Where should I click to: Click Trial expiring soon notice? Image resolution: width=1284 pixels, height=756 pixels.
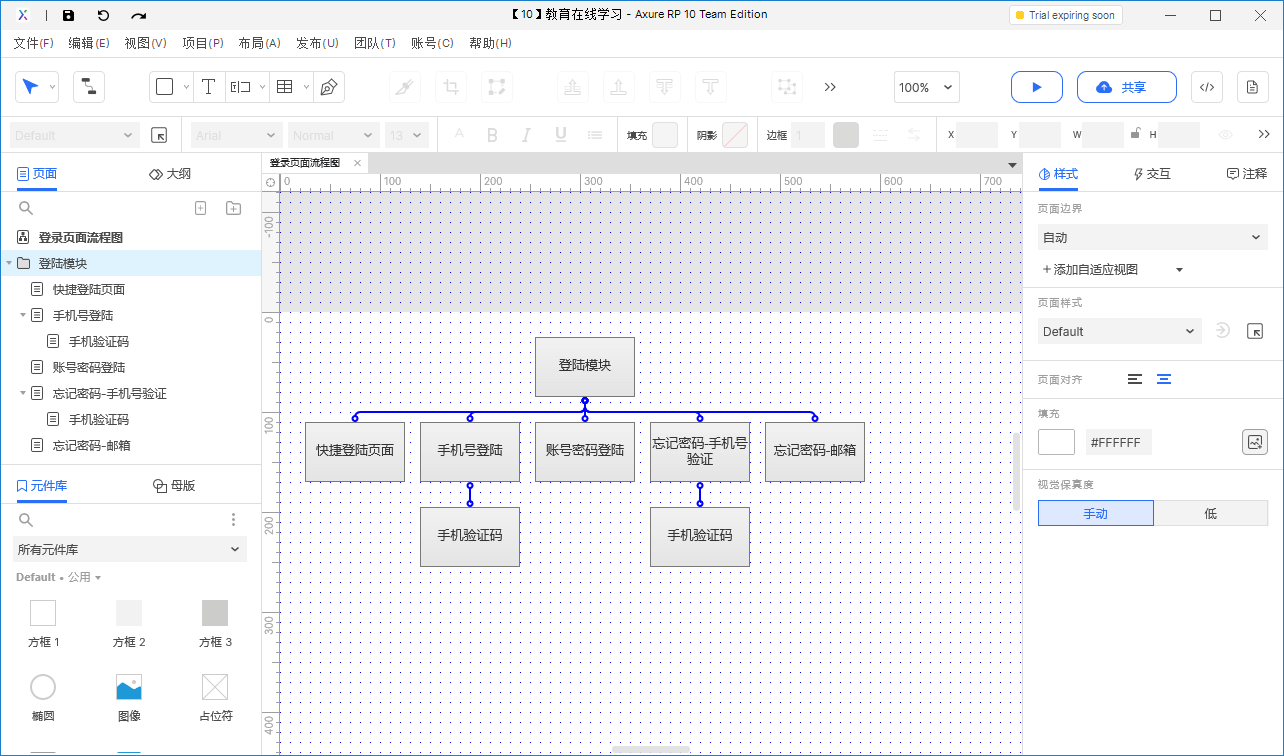(x=1066, y=15)
